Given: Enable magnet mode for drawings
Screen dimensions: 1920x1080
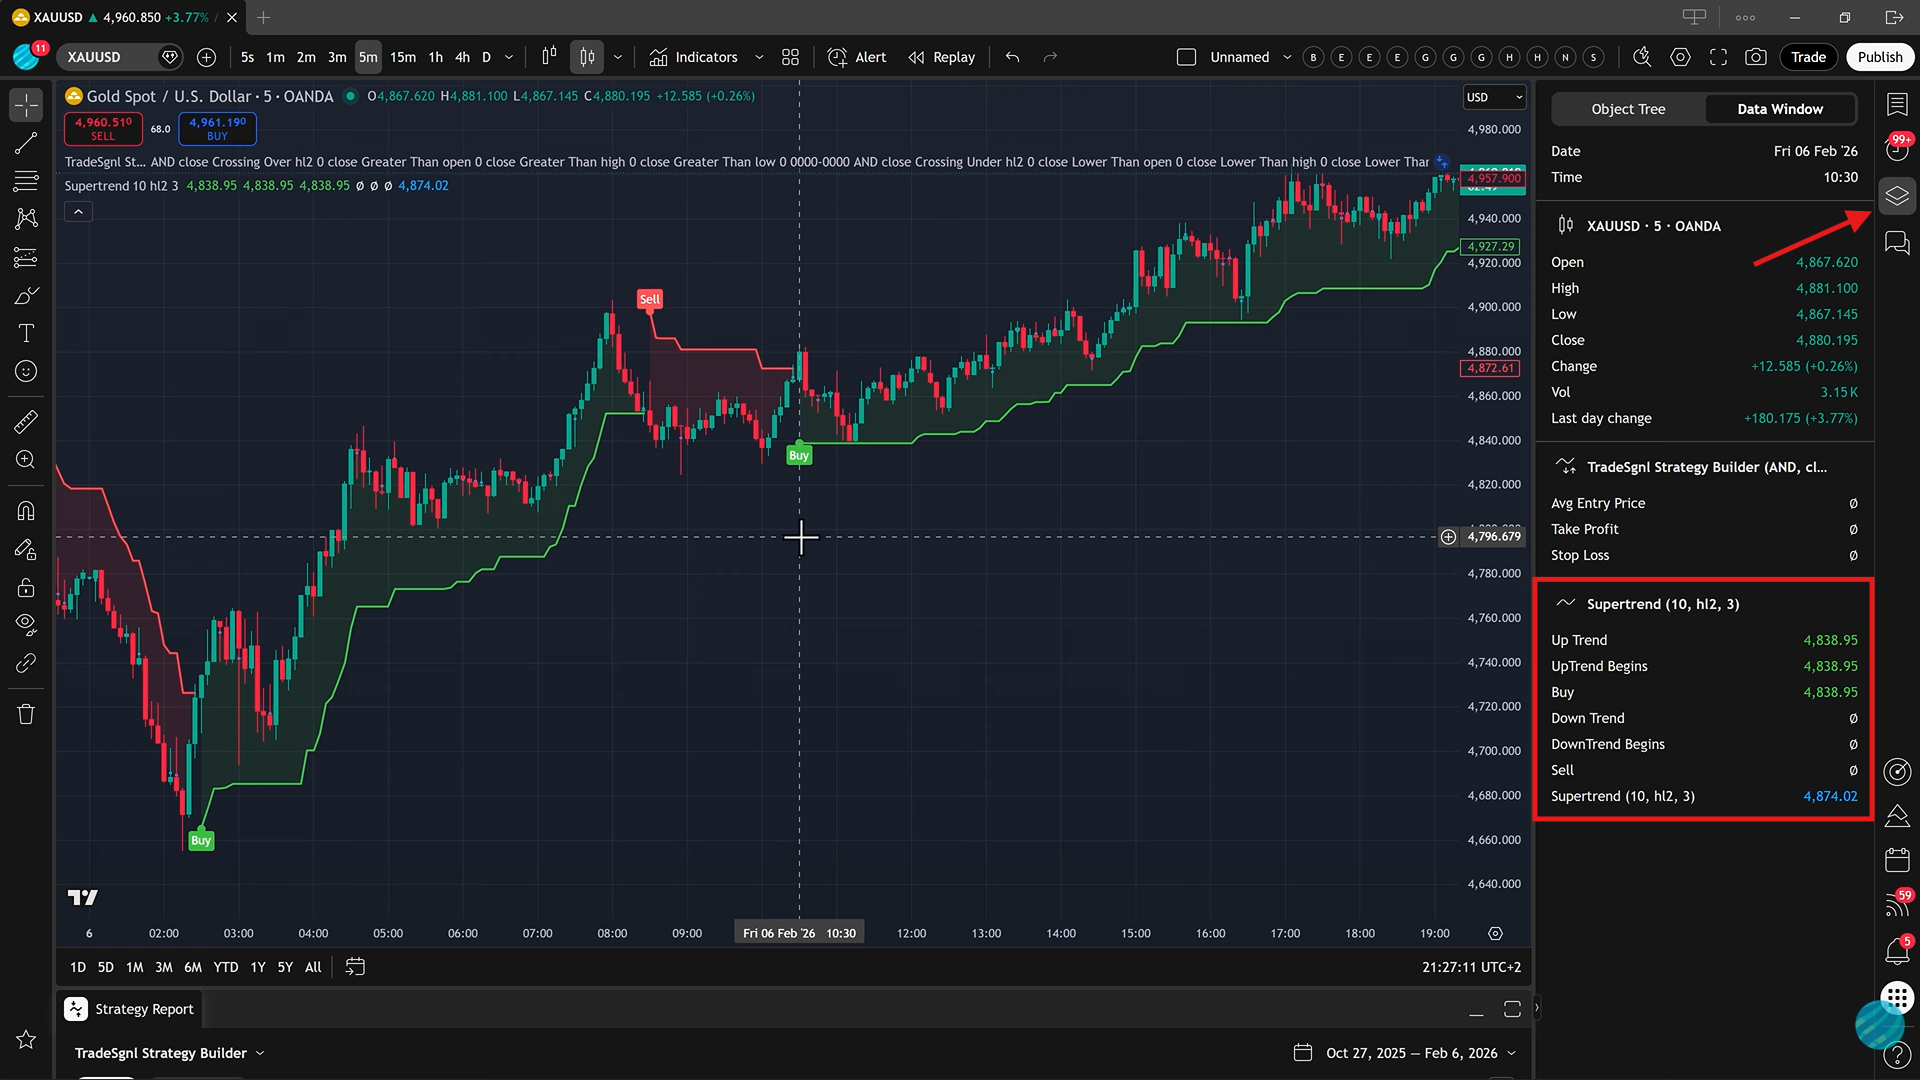Looking at the screenshot, I should (25, 510).
